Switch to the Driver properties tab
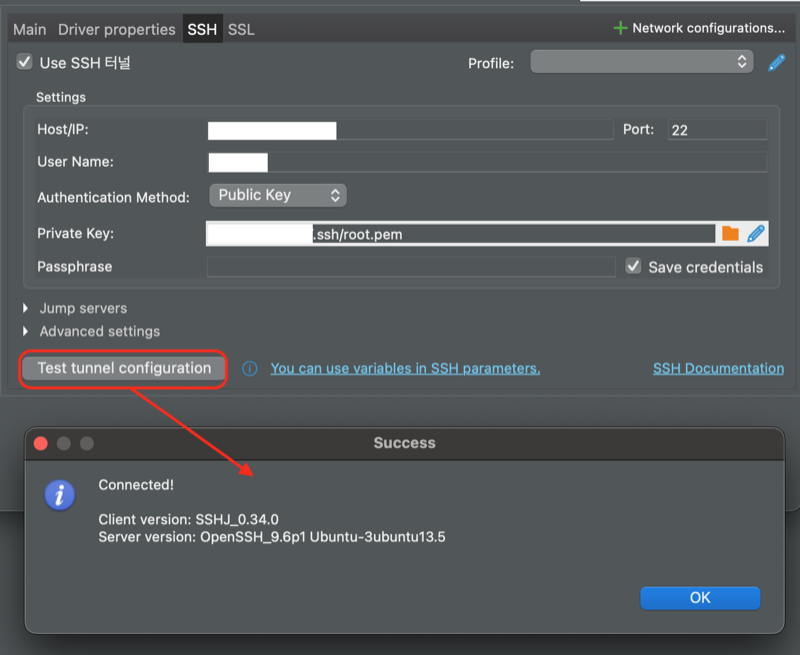The image size is (800, 655). [117, 30]
